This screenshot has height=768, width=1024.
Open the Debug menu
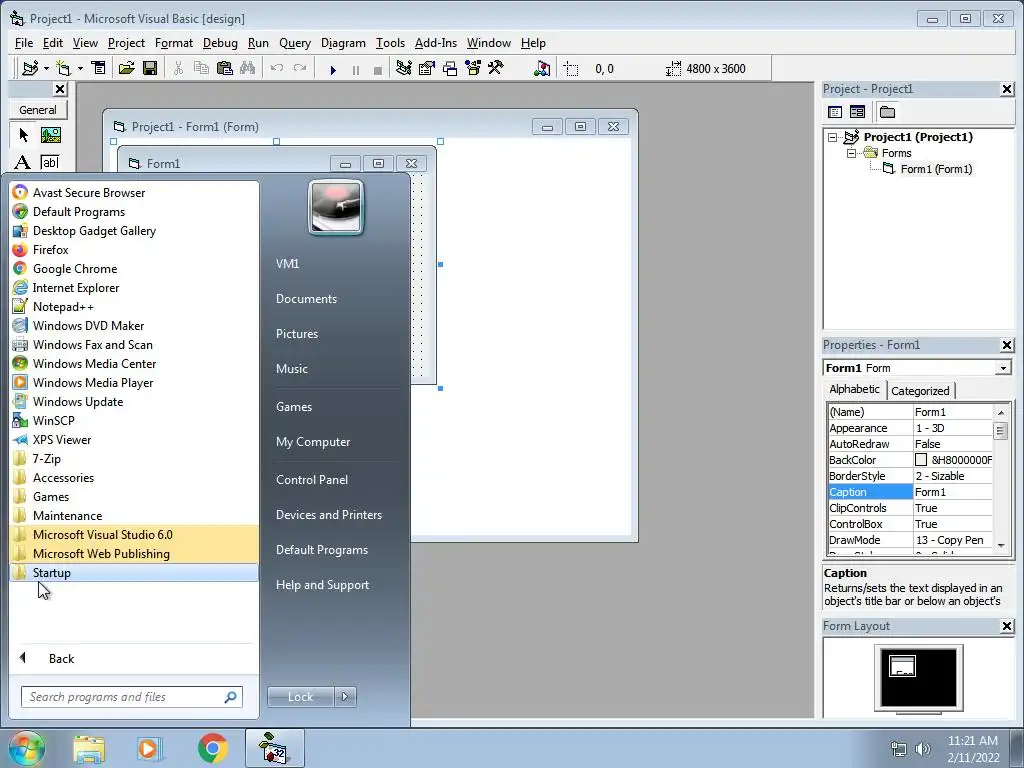pos(220,43)
